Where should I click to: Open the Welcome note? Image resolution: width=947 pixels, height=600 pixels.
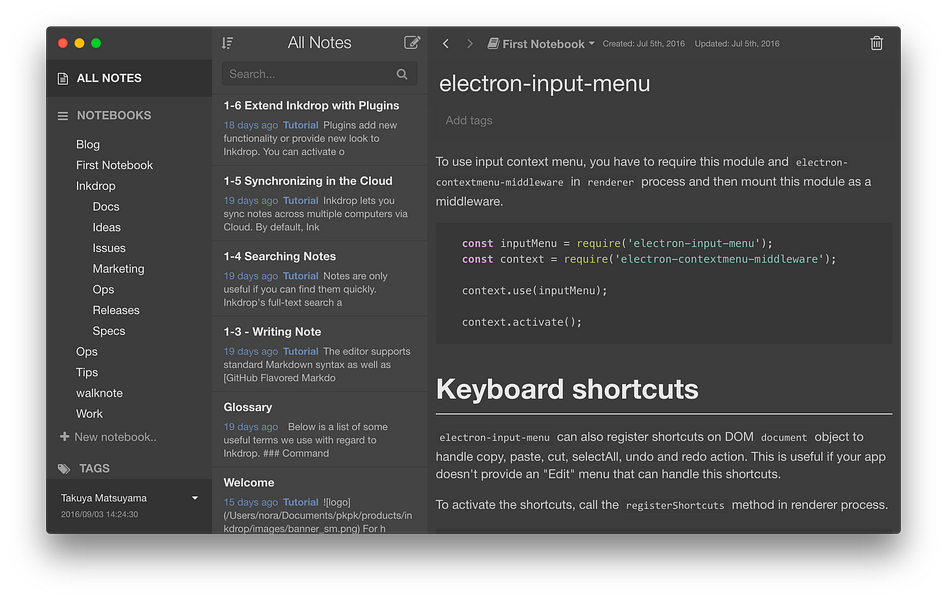[319, 502]
